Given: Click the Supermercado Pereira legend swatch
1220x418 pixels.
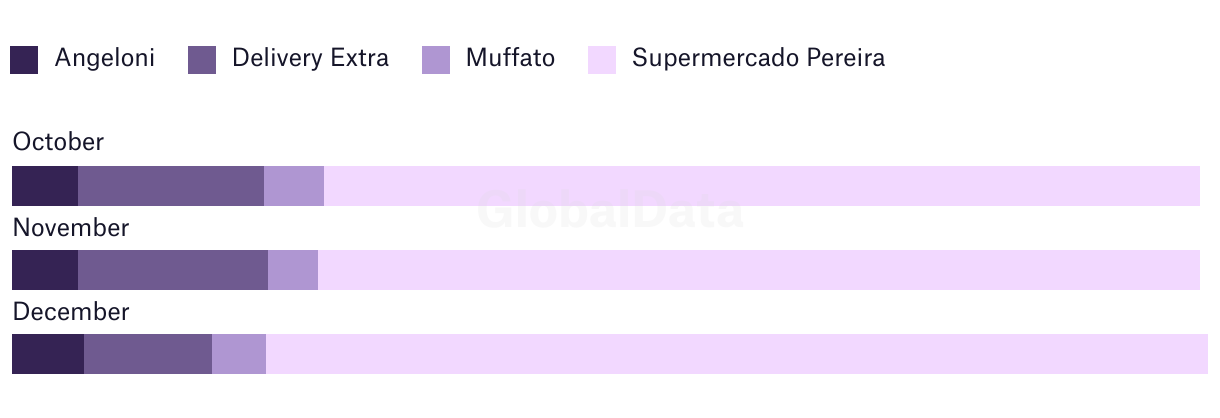Looking at the screenshot, I should (x=602, y=60).
